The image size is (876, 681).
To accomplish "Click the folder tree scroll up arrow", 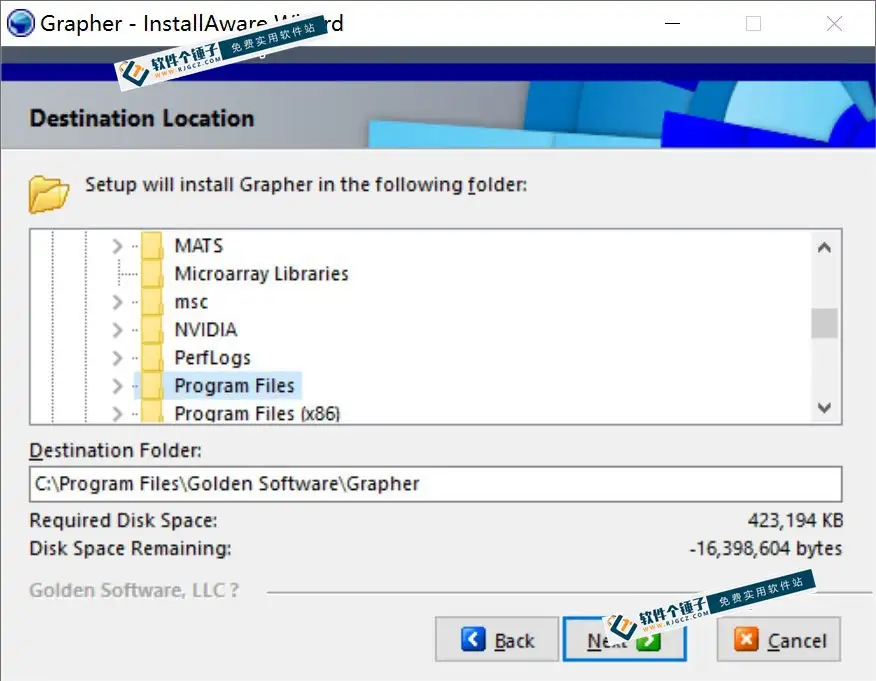I will [824, 247].
